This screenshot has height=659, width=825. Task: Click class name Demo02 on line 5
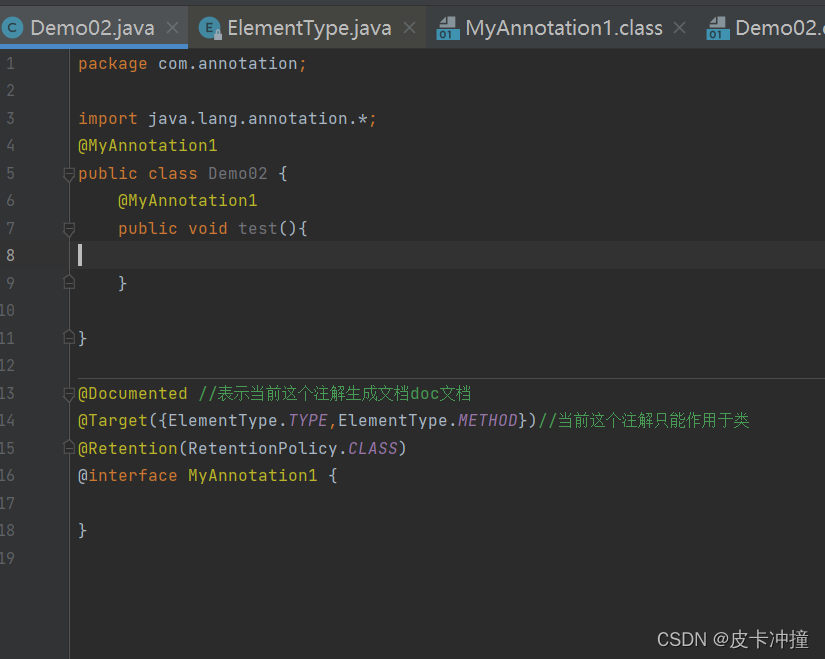[x=238, y=173]
